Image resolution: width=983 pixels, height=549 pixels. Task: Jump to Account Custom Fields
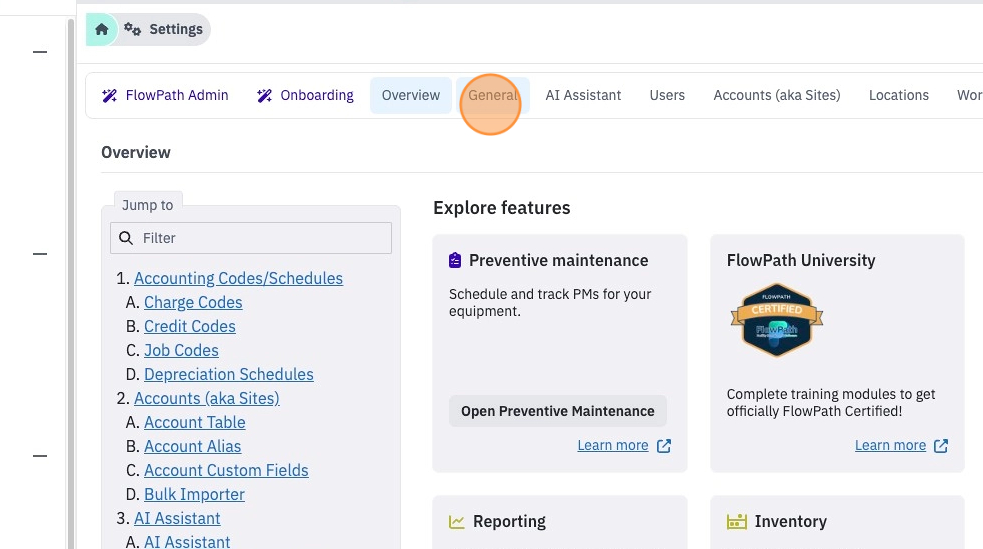tap(226, 471)
